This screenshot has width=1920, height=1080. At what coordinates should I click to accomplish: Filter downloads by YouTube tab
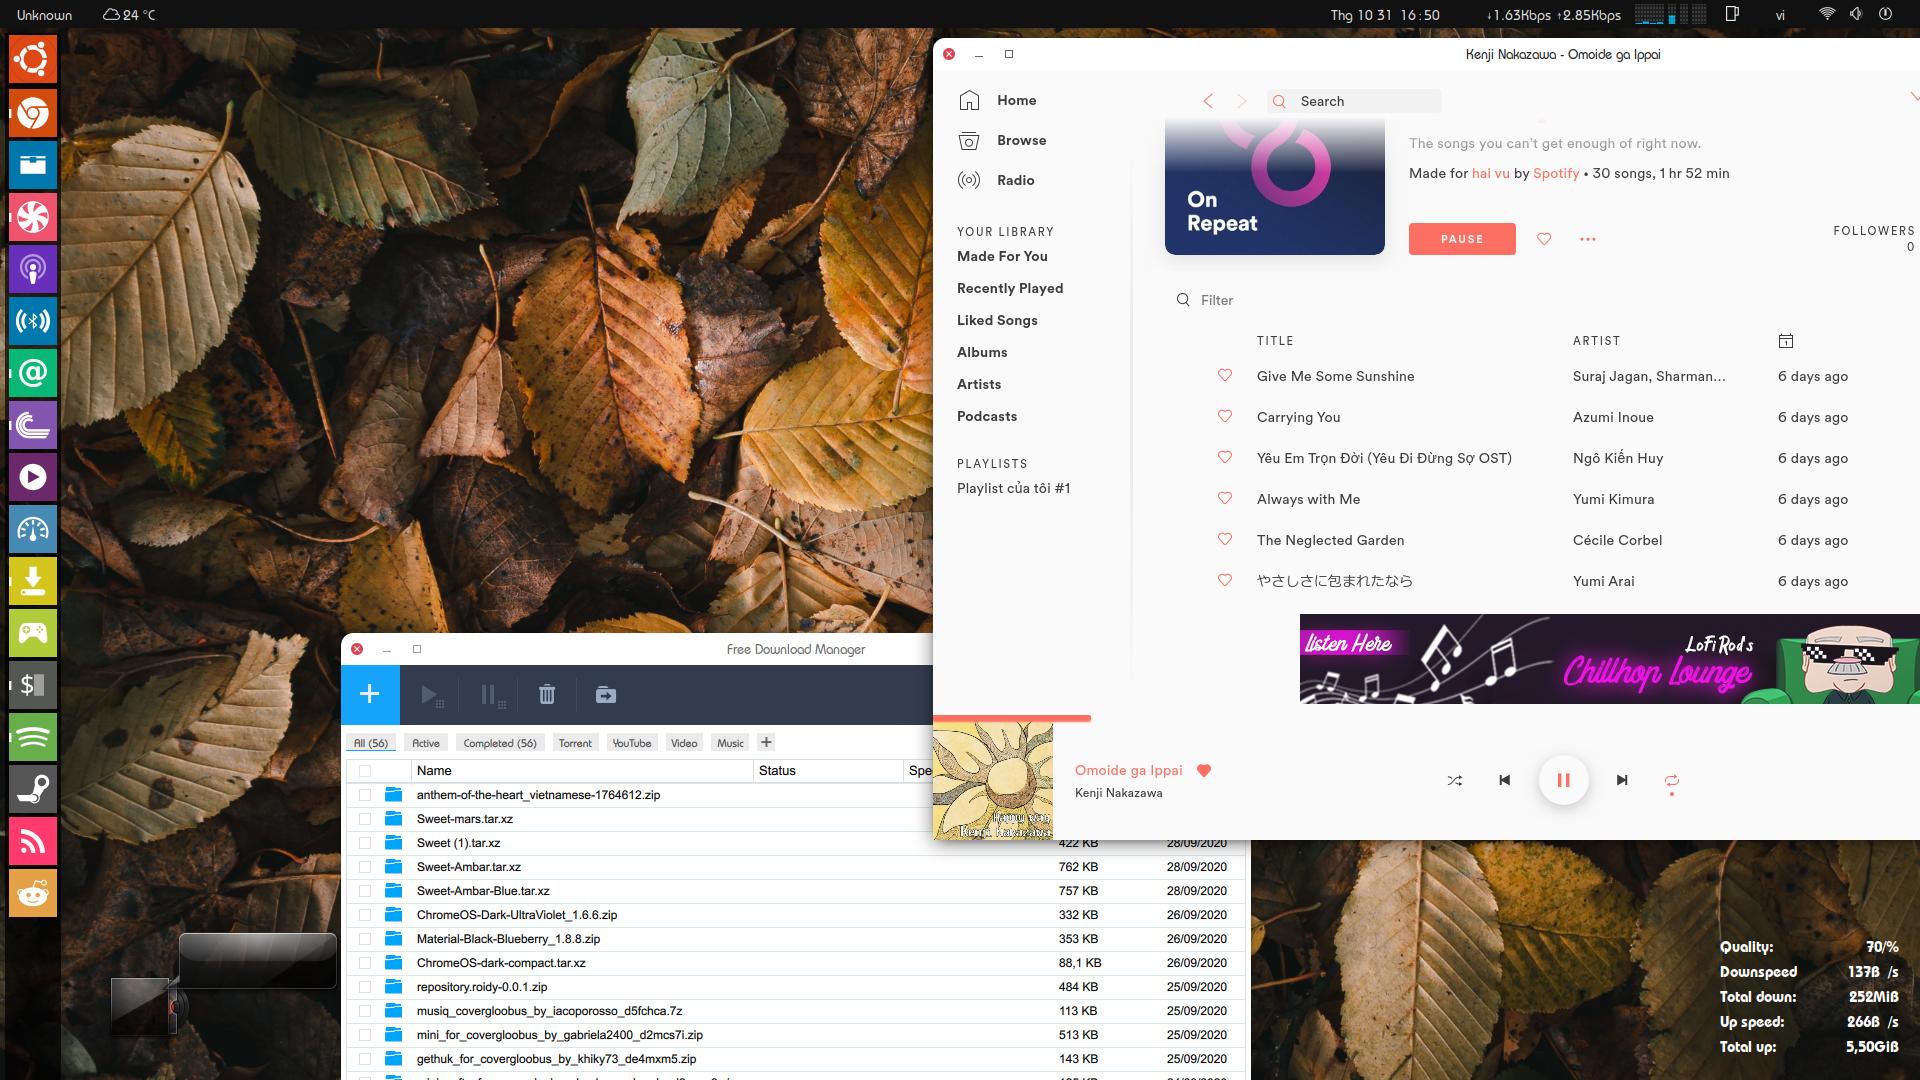[x=632, y=743]
